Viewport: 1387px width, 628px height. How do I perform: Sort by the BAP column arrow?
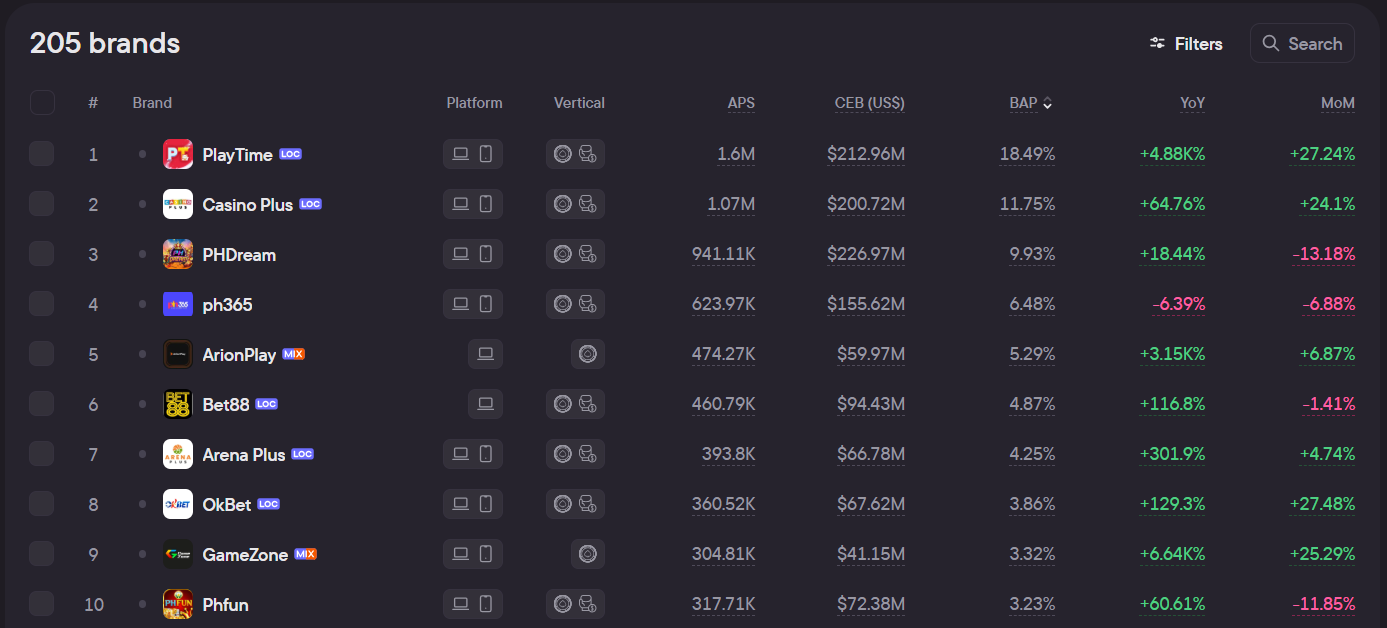(x=1047, y=103)
